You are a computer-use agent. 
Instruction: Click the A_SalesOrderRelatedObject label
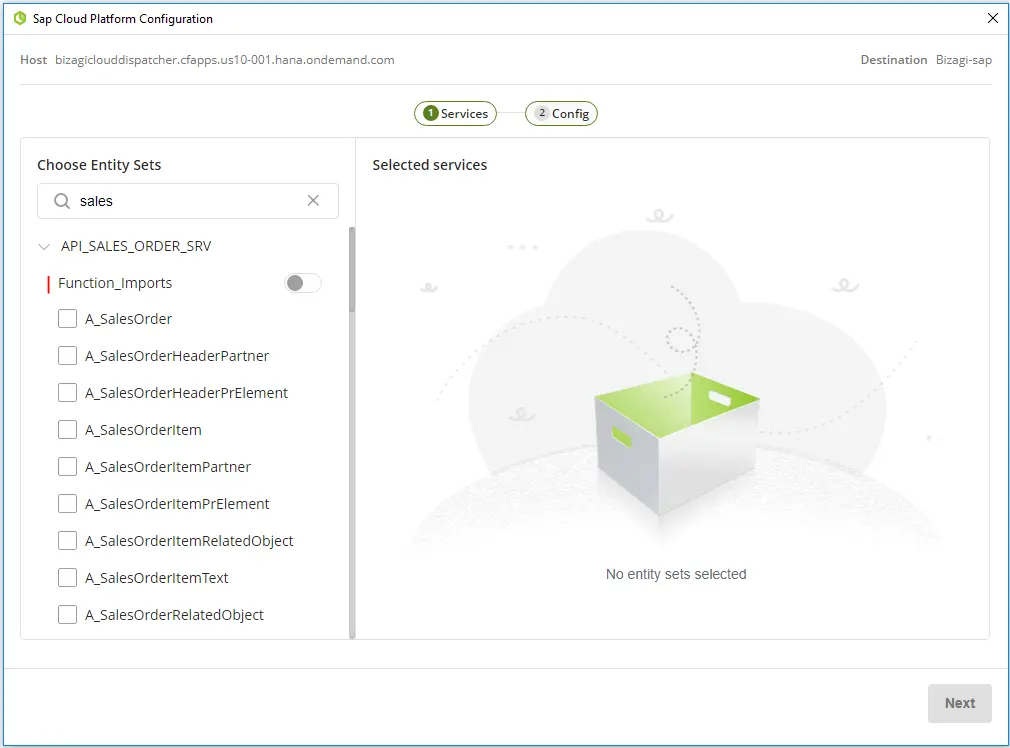175,615
